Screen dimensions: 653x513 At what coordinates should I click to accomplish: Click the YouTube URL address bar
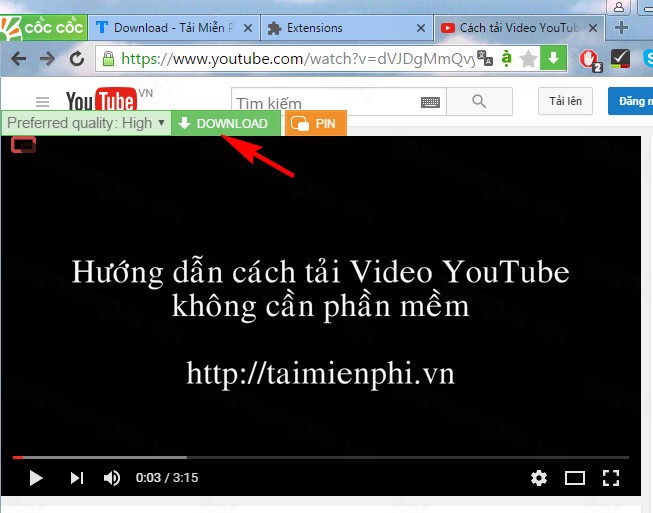298,59
